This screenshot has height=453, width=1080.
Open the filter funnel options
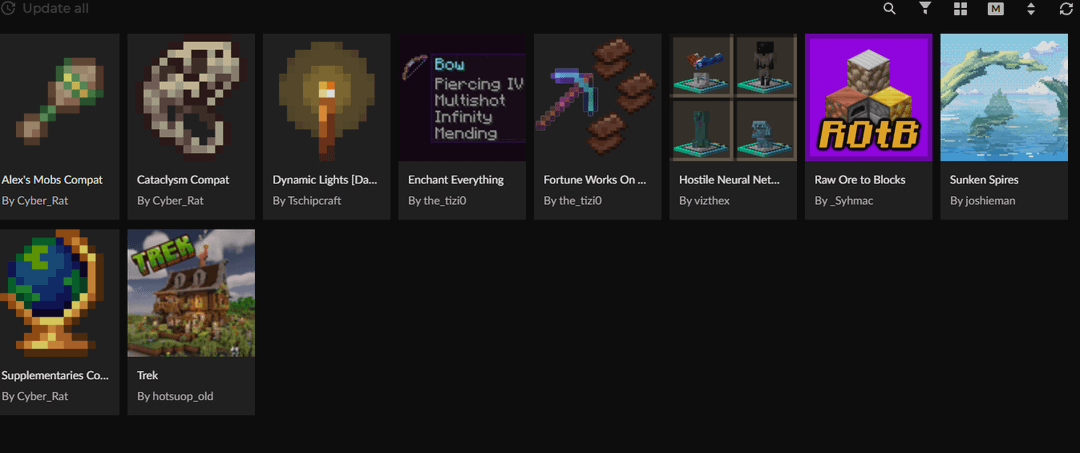[925, 9]
